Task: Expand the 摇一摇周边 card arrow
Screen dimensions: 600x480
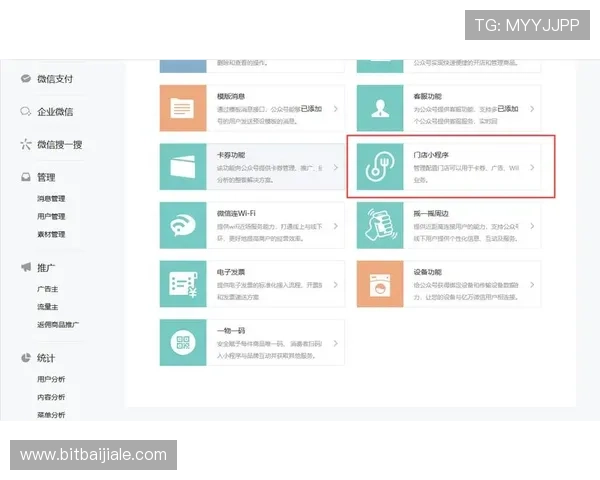Action: point(532,226)
